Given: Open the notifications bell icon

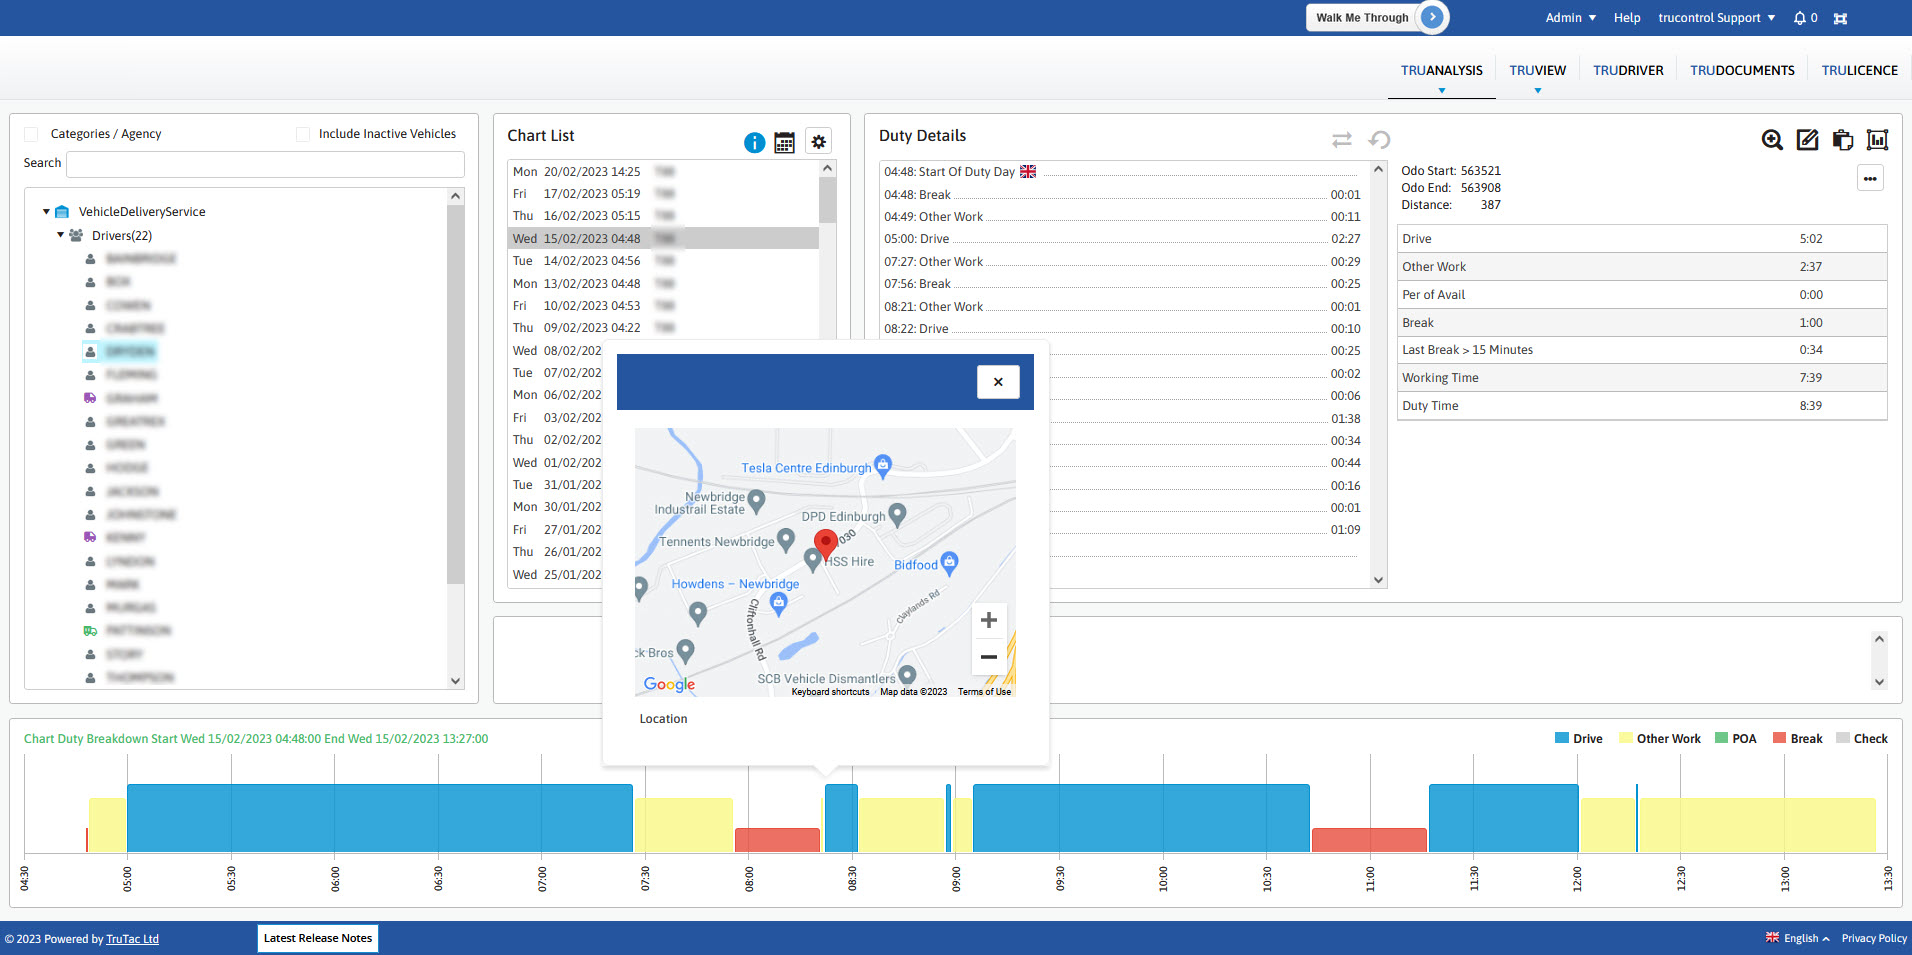Looking at the screenshot, I should point(1800,18).
